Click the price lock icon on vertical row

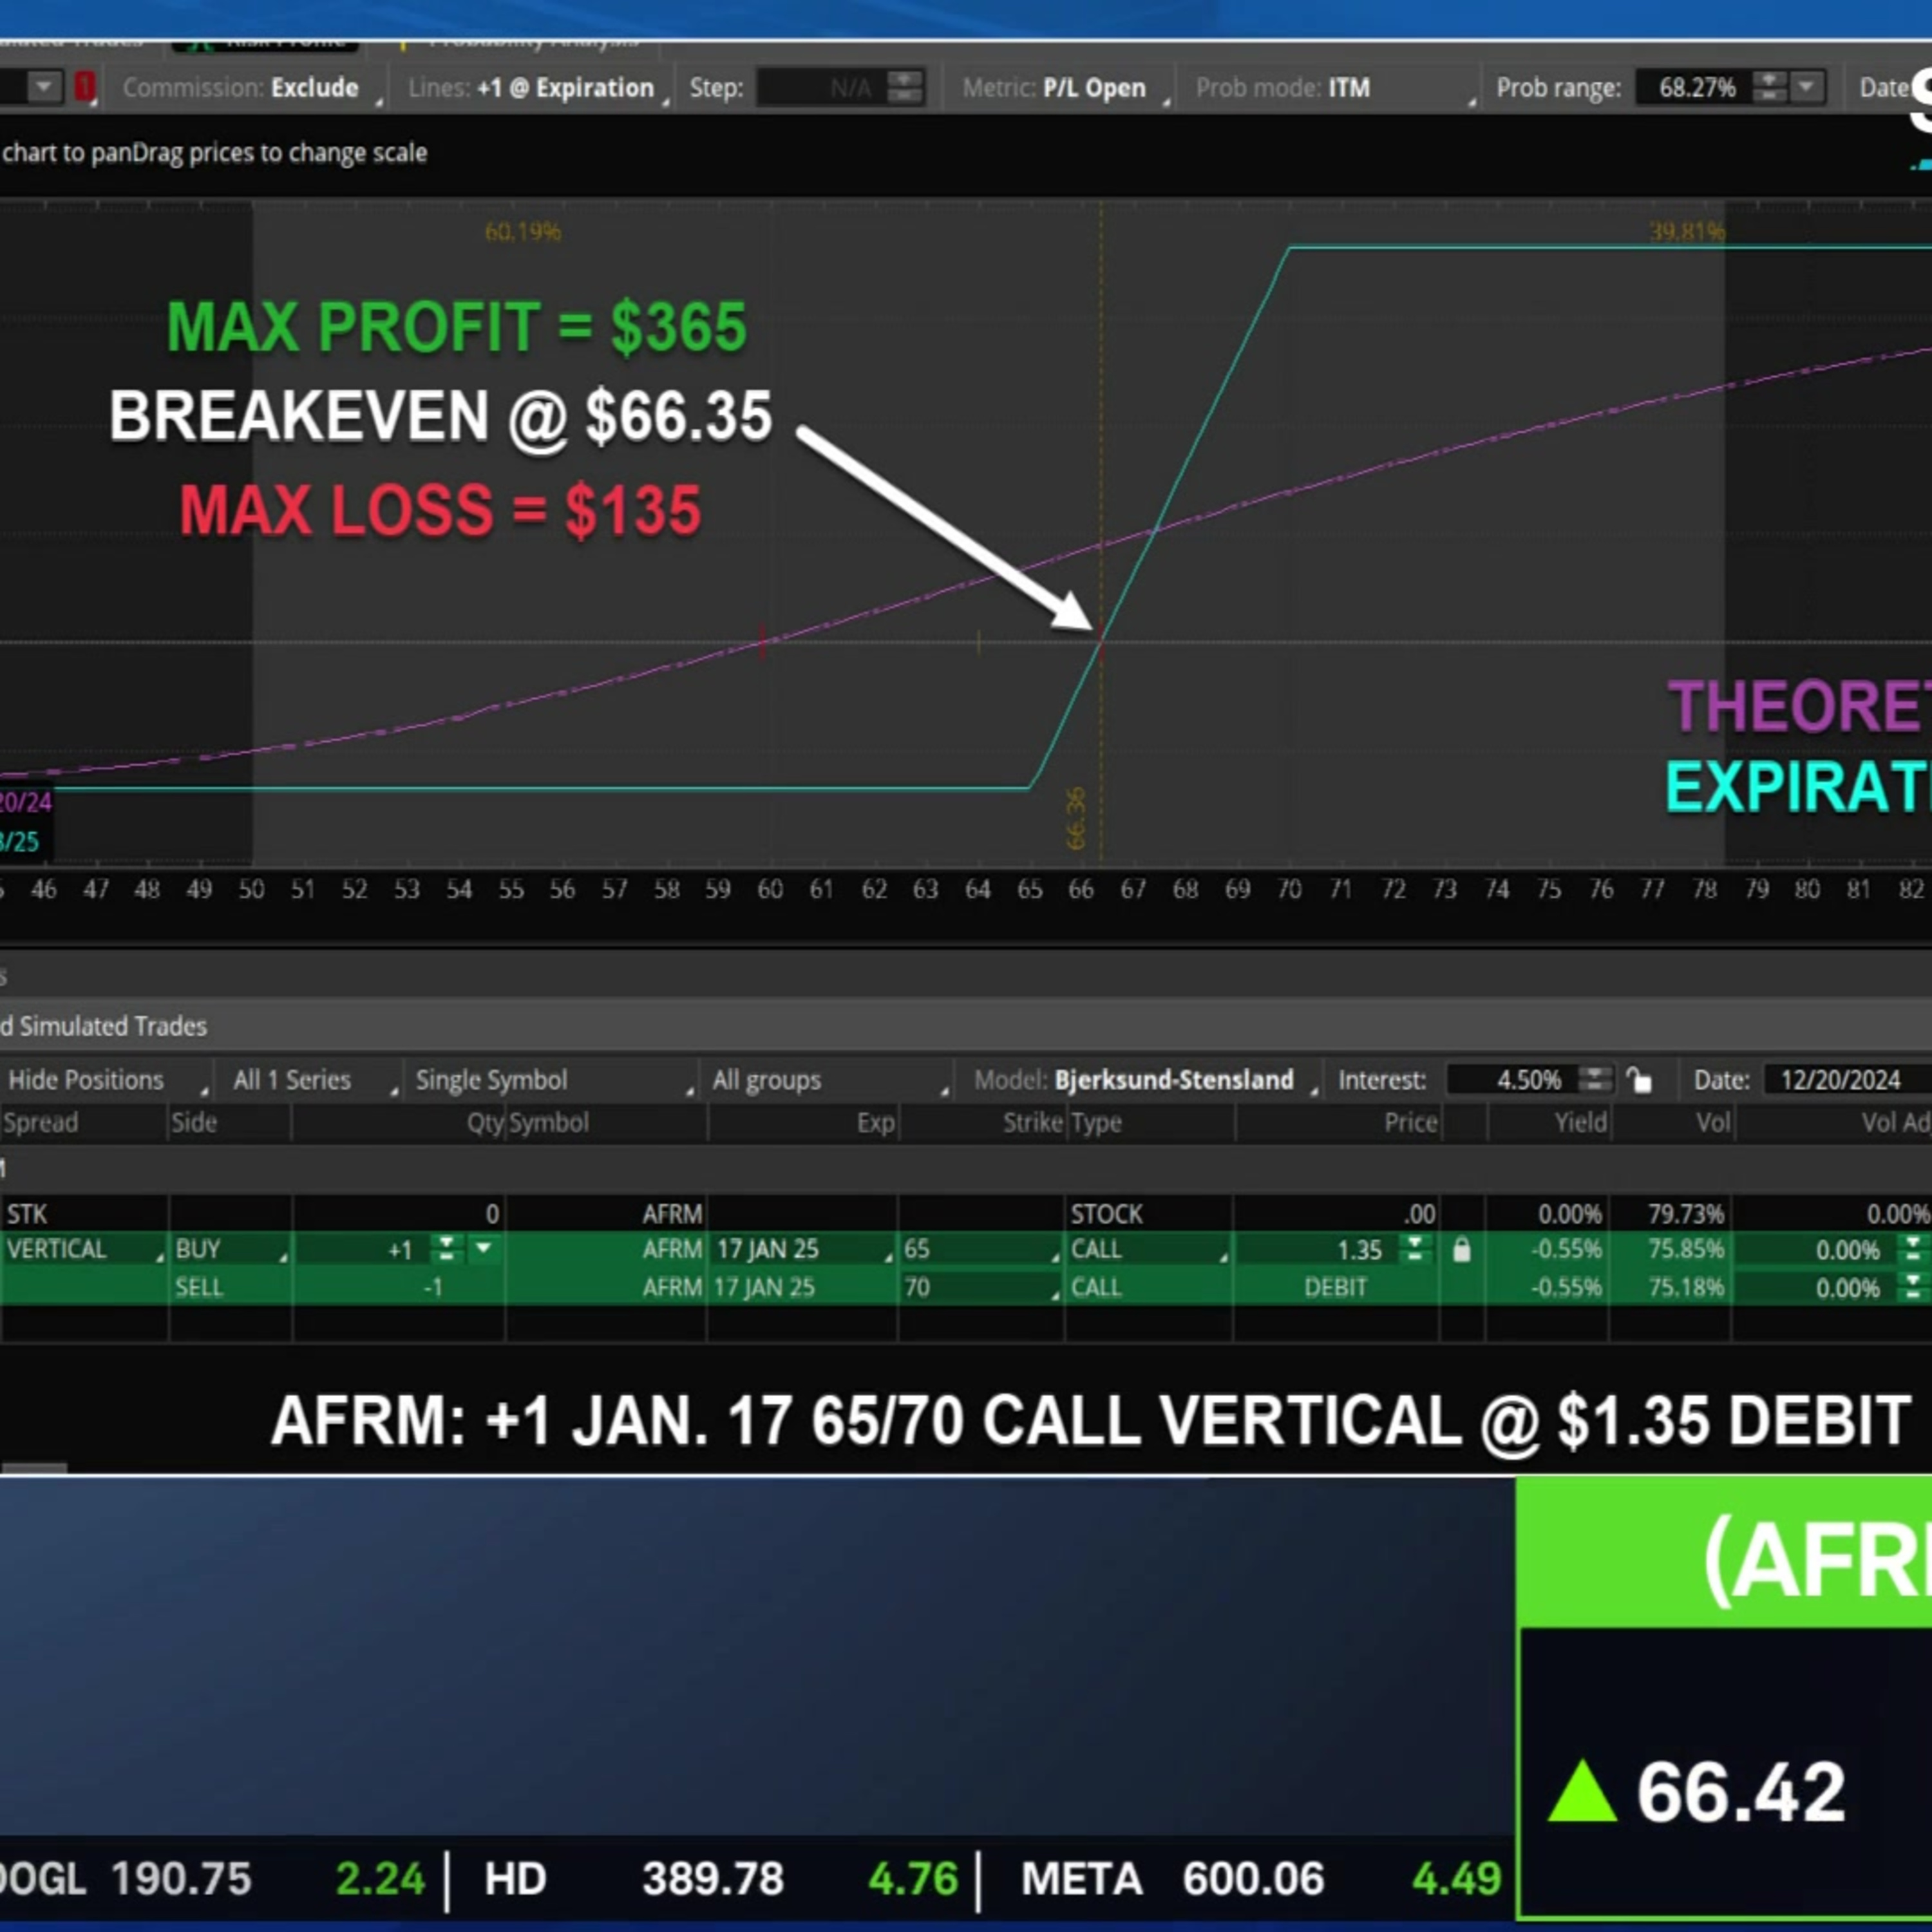(1461, 1250)
